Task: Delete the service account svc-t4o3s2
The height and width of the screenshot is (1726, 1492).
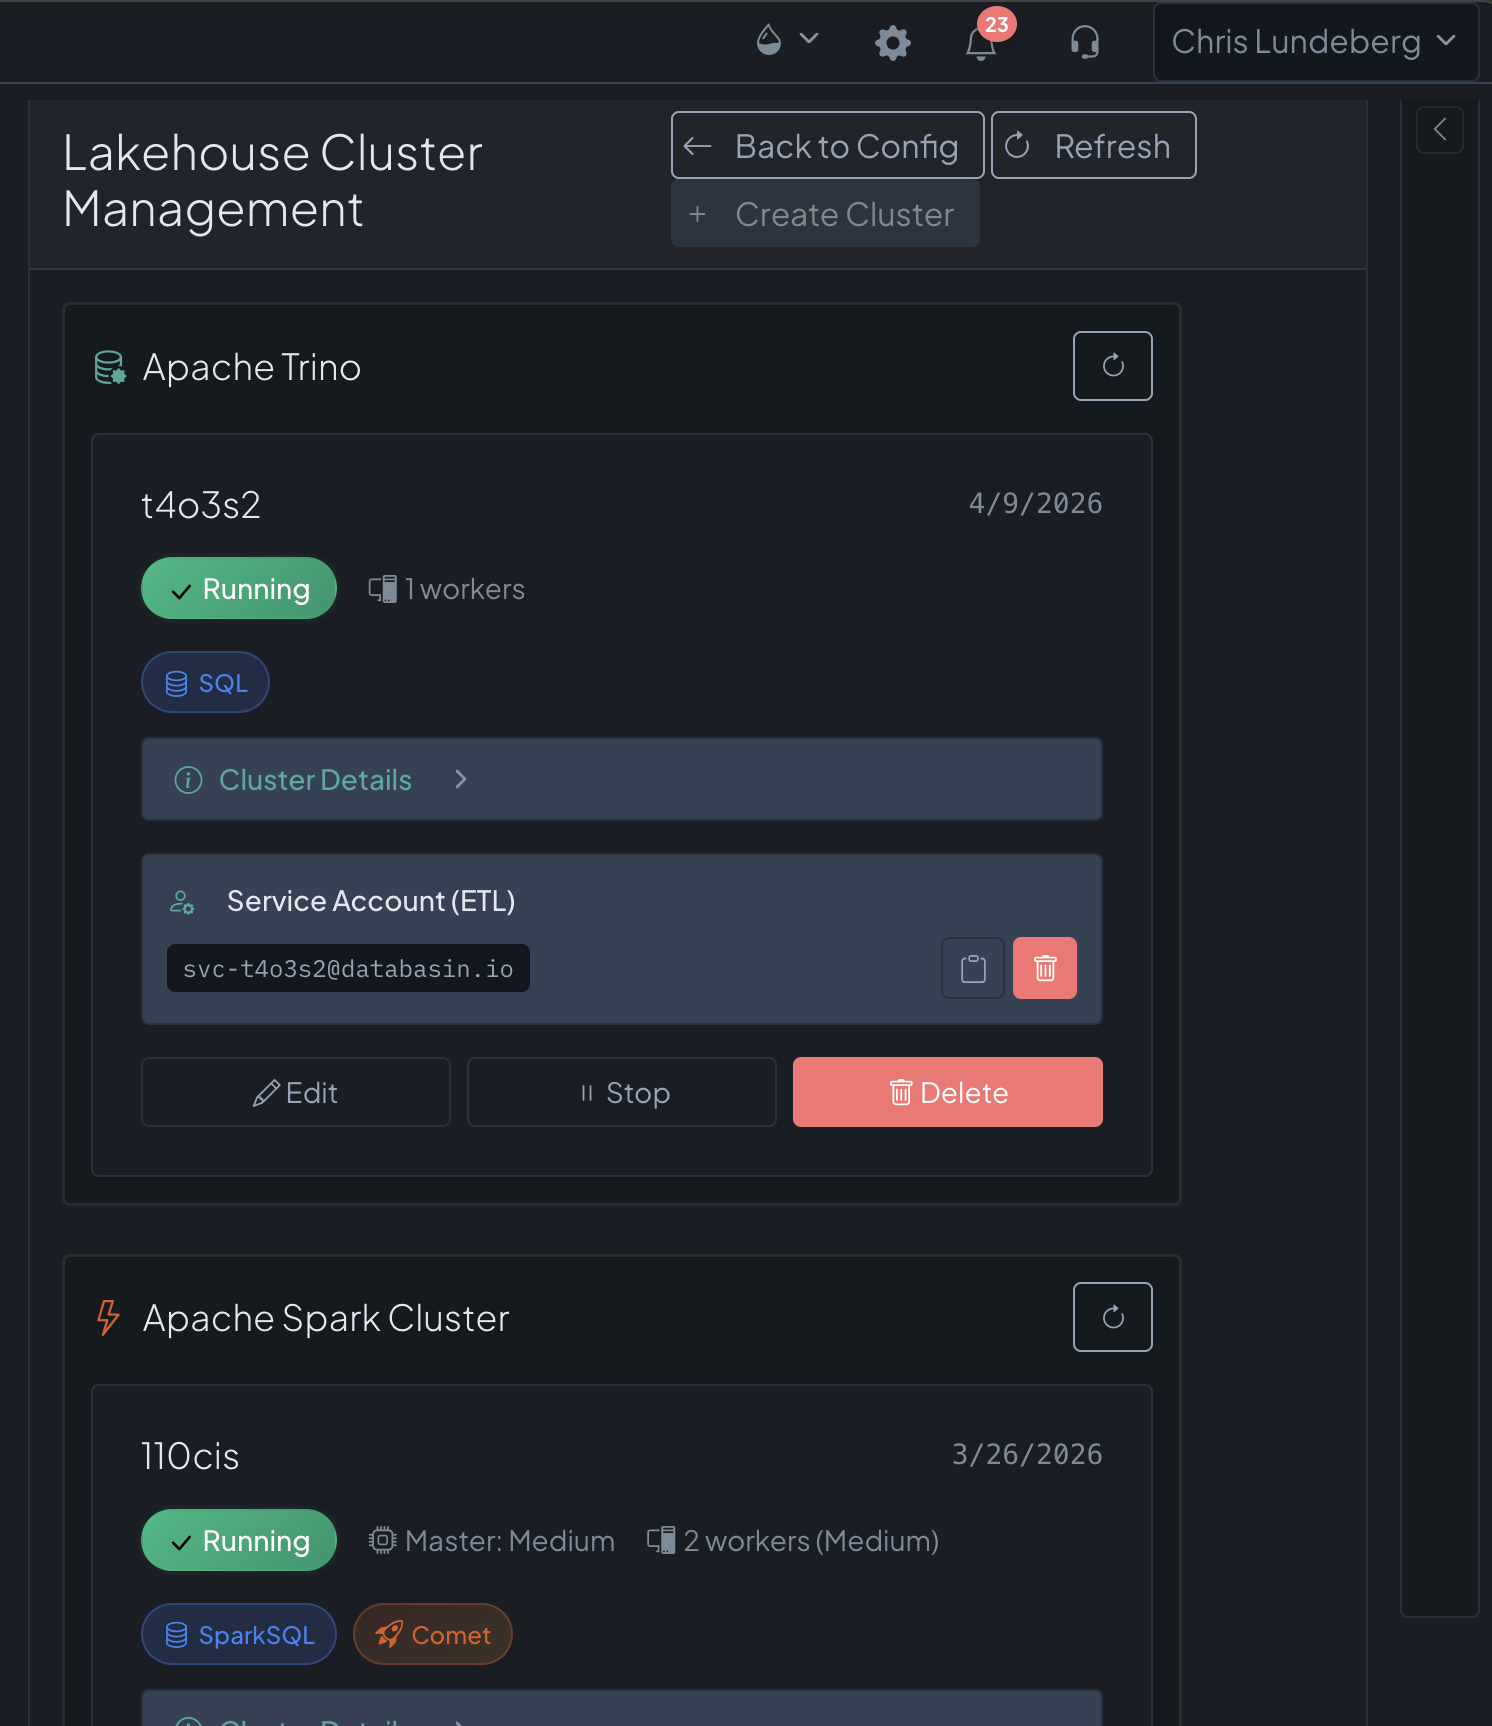Action: (1045, 968)
